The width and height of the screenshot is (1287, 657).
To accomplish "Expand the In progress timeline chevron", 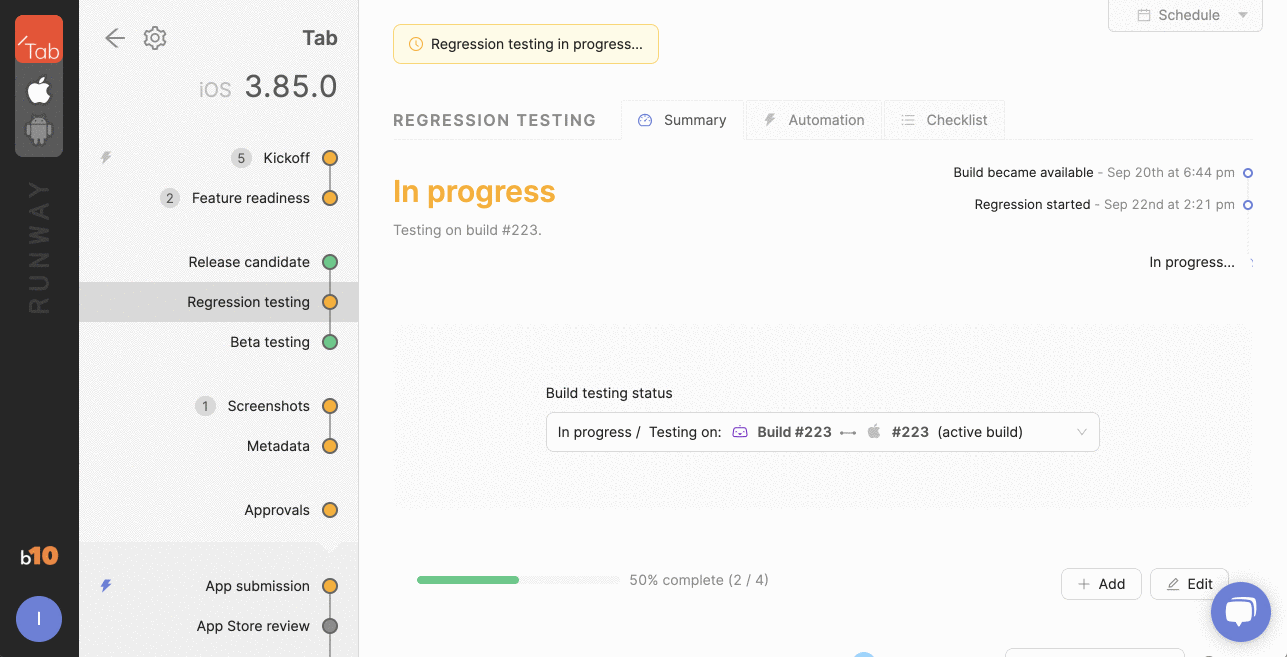I will (x=1252, y=263).
